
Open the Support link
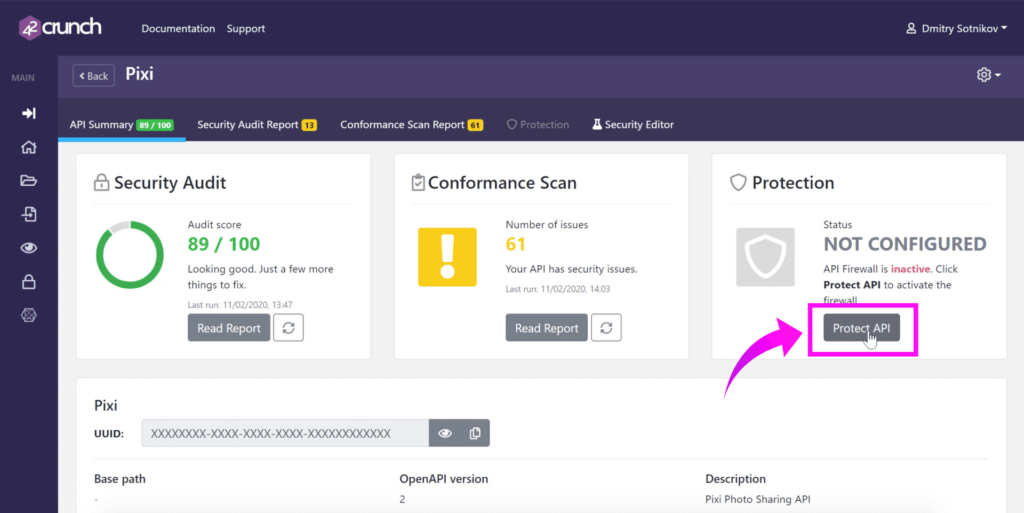coord(246,29)
